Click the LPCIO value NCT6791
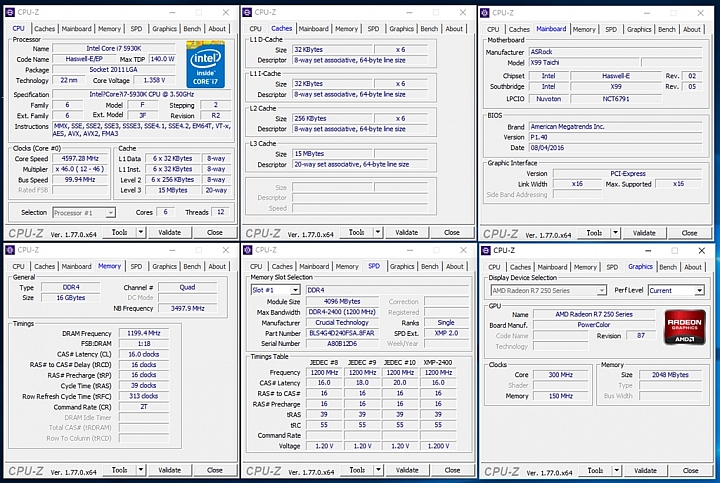This screenshot has width=720, height=483. pyautogui.click(x=616, y=99)
